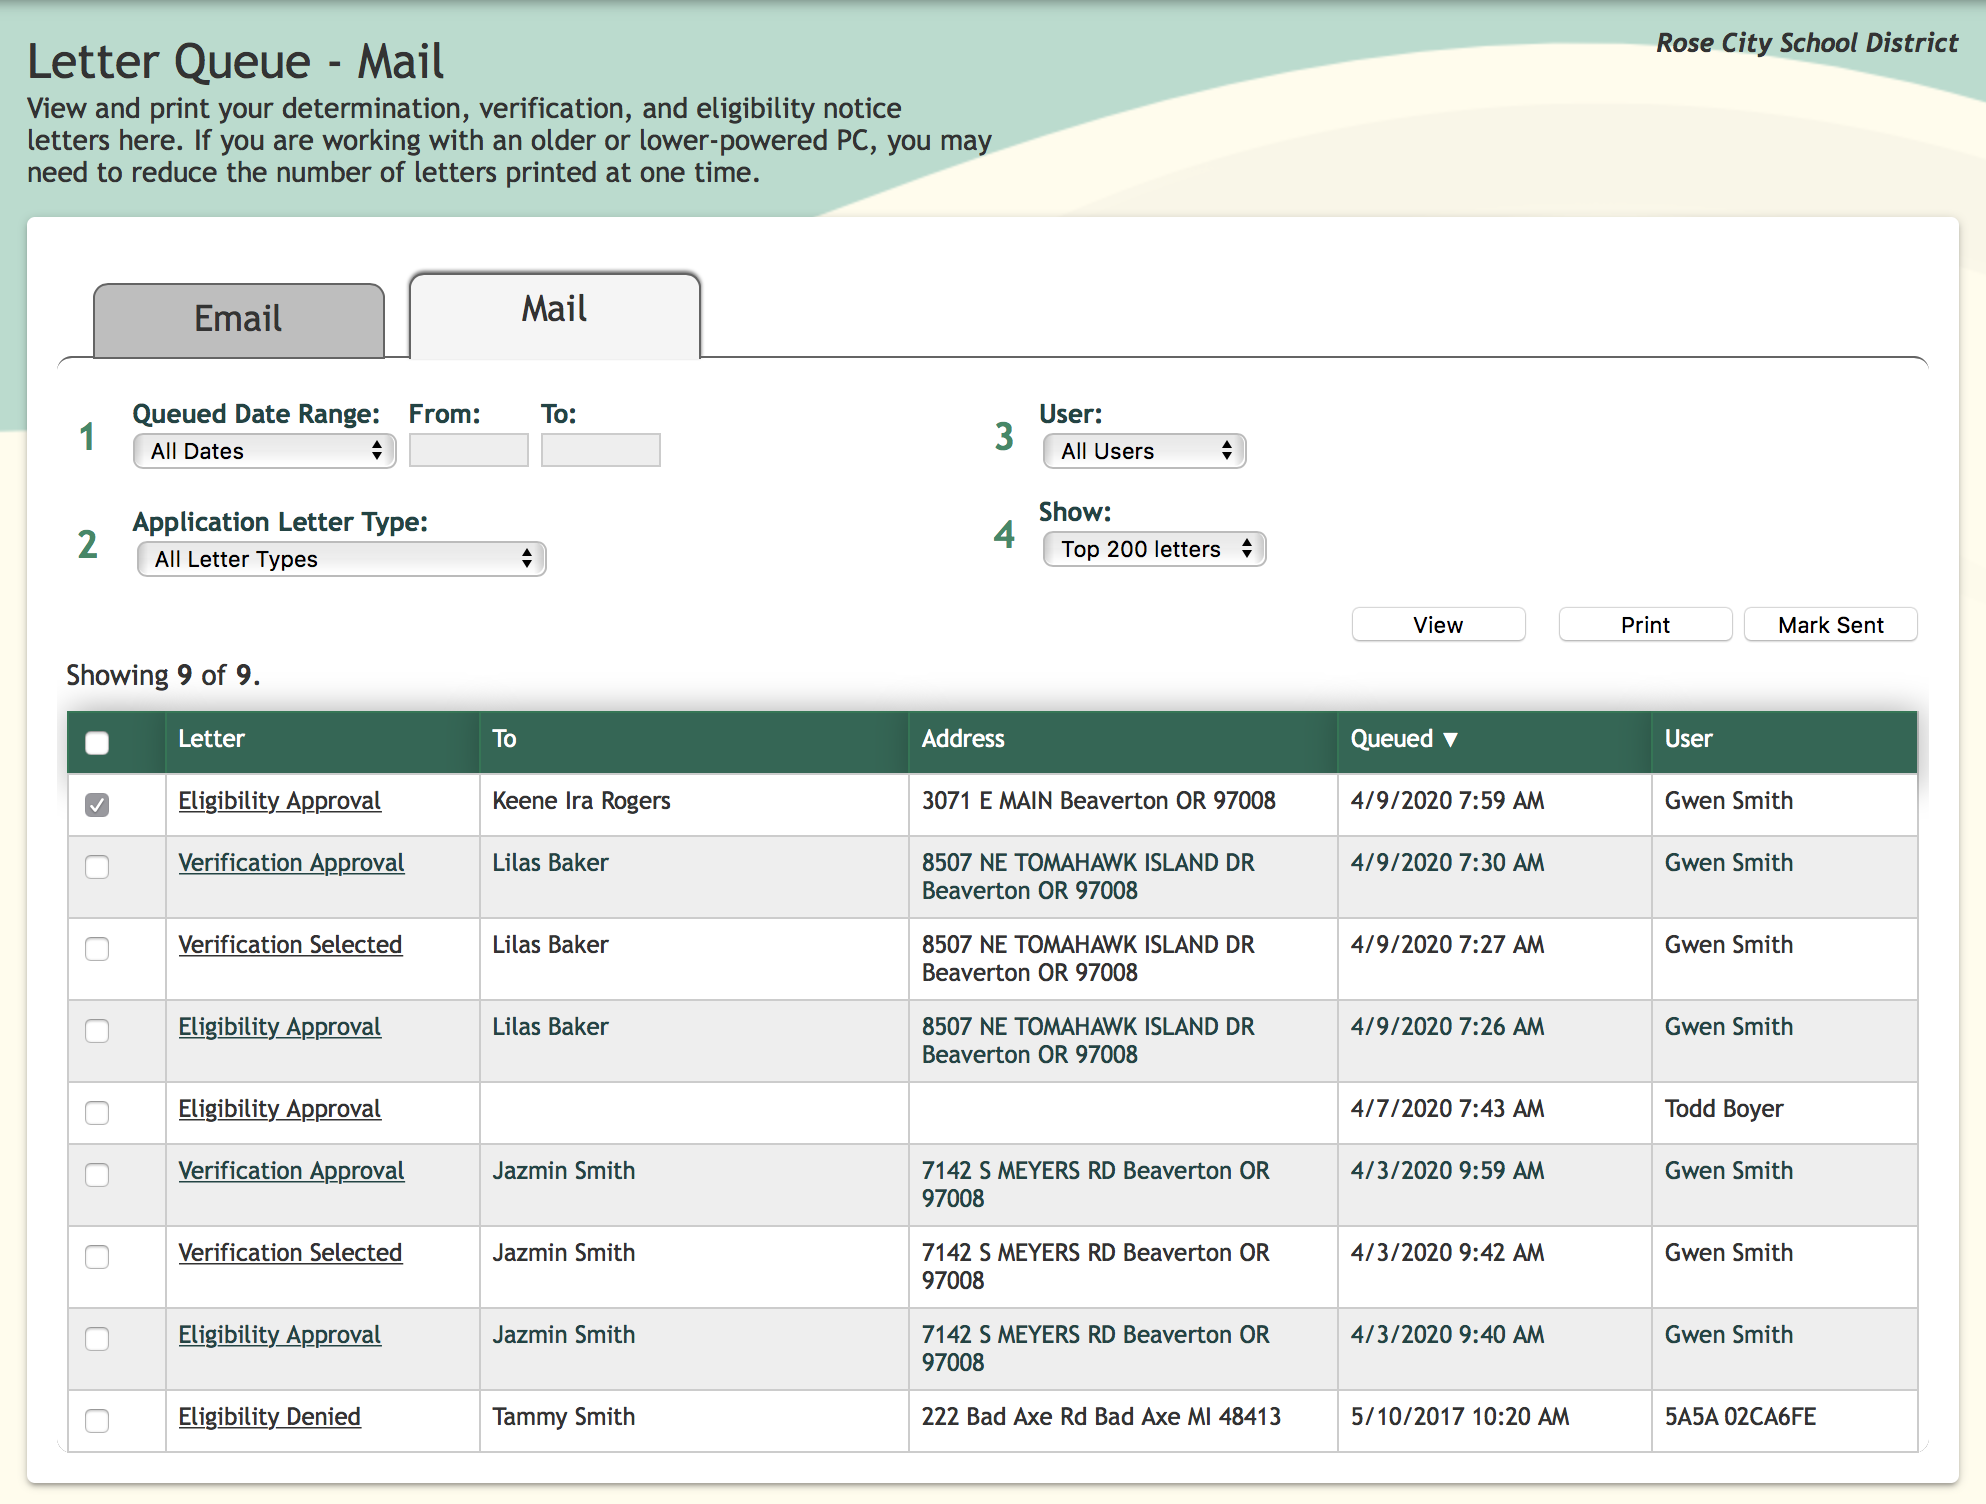Image resolution: width=1986 pixels, height=1504 pixels.
Task: Uncheck the Keene Ira Rogers letter checkbox
Action: 97,804
